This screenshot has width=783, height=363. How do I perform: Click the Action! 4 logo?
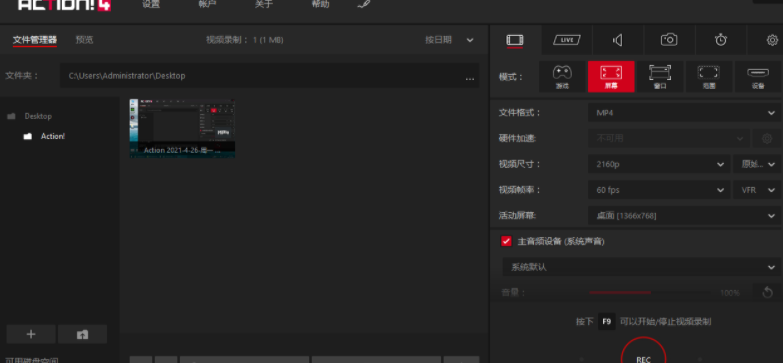64,5
